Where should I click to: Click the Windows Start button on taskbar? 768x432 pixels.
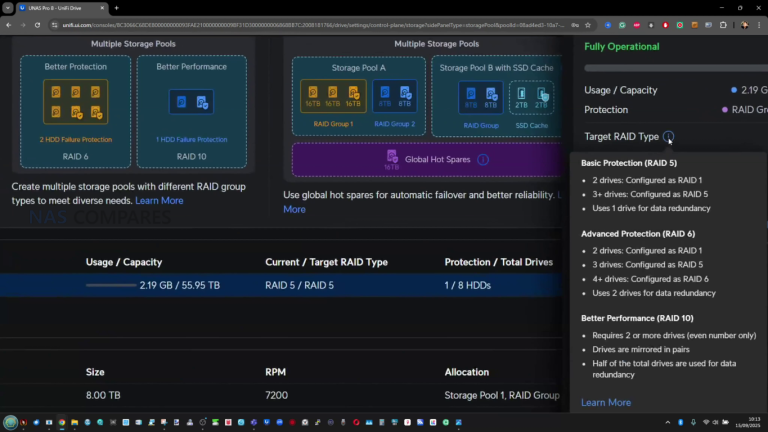[10, 422]
